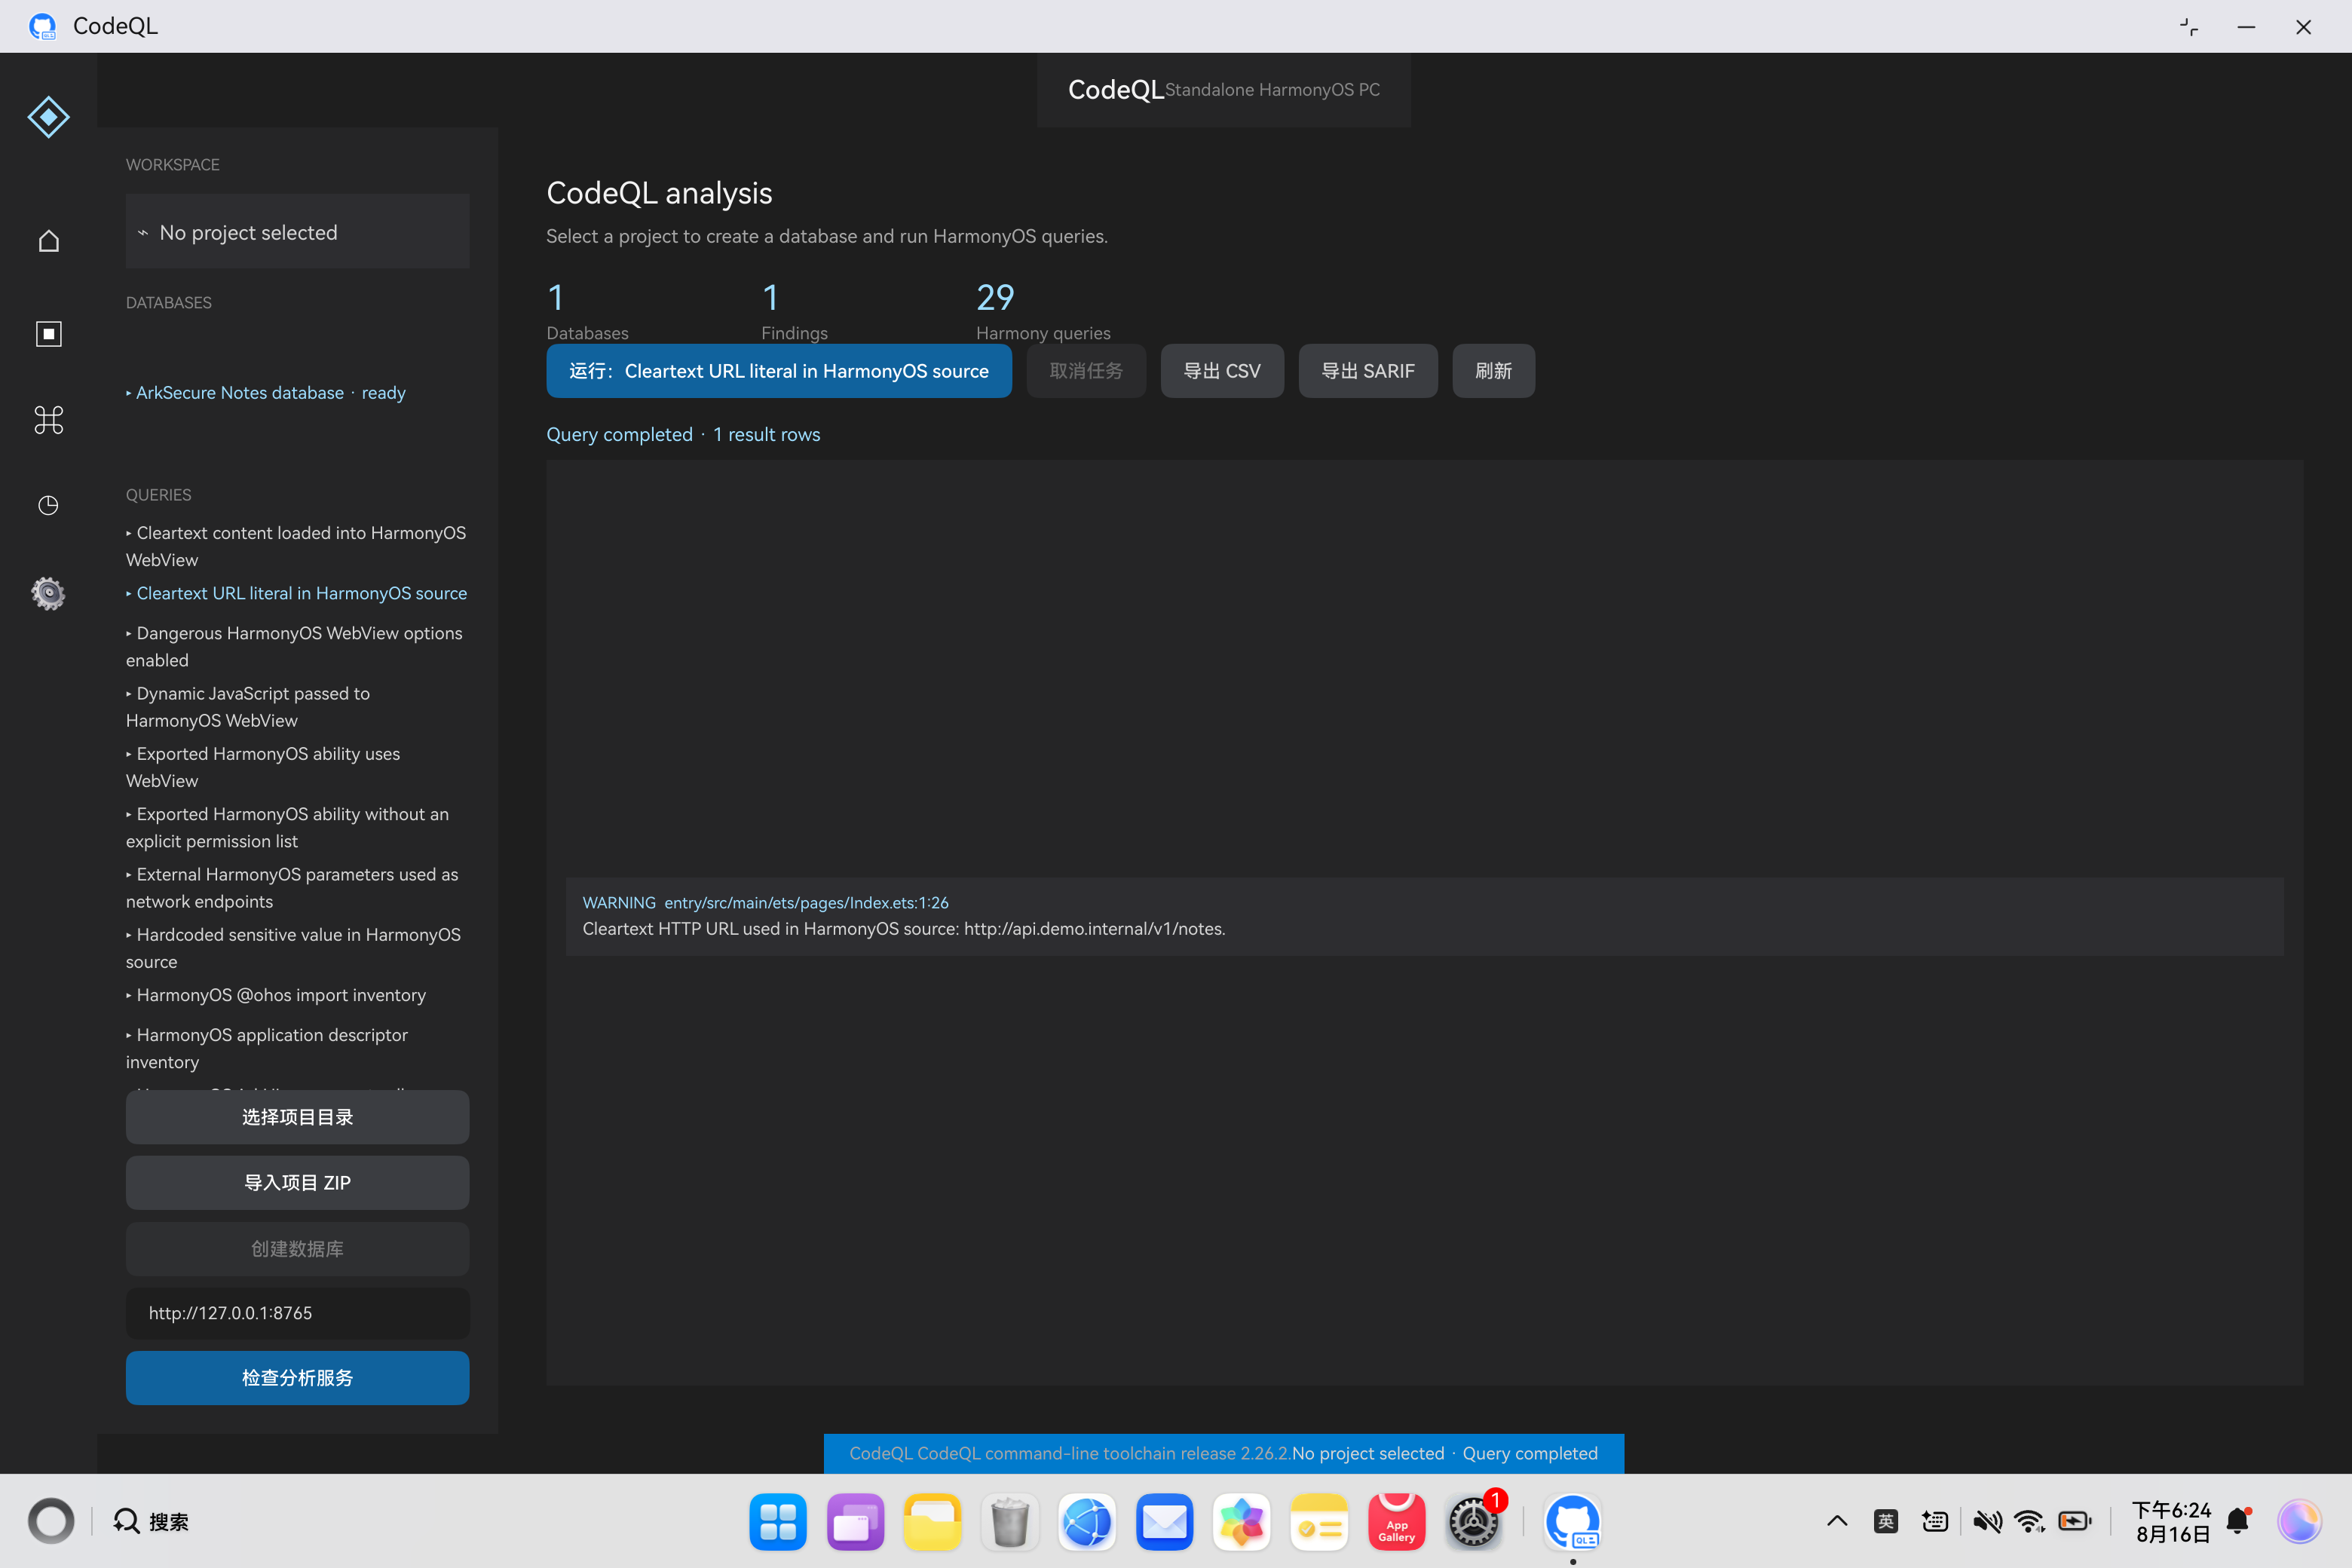Open the gear settings icon in sidebar
2352x1568 pixels.
[48, 593]
